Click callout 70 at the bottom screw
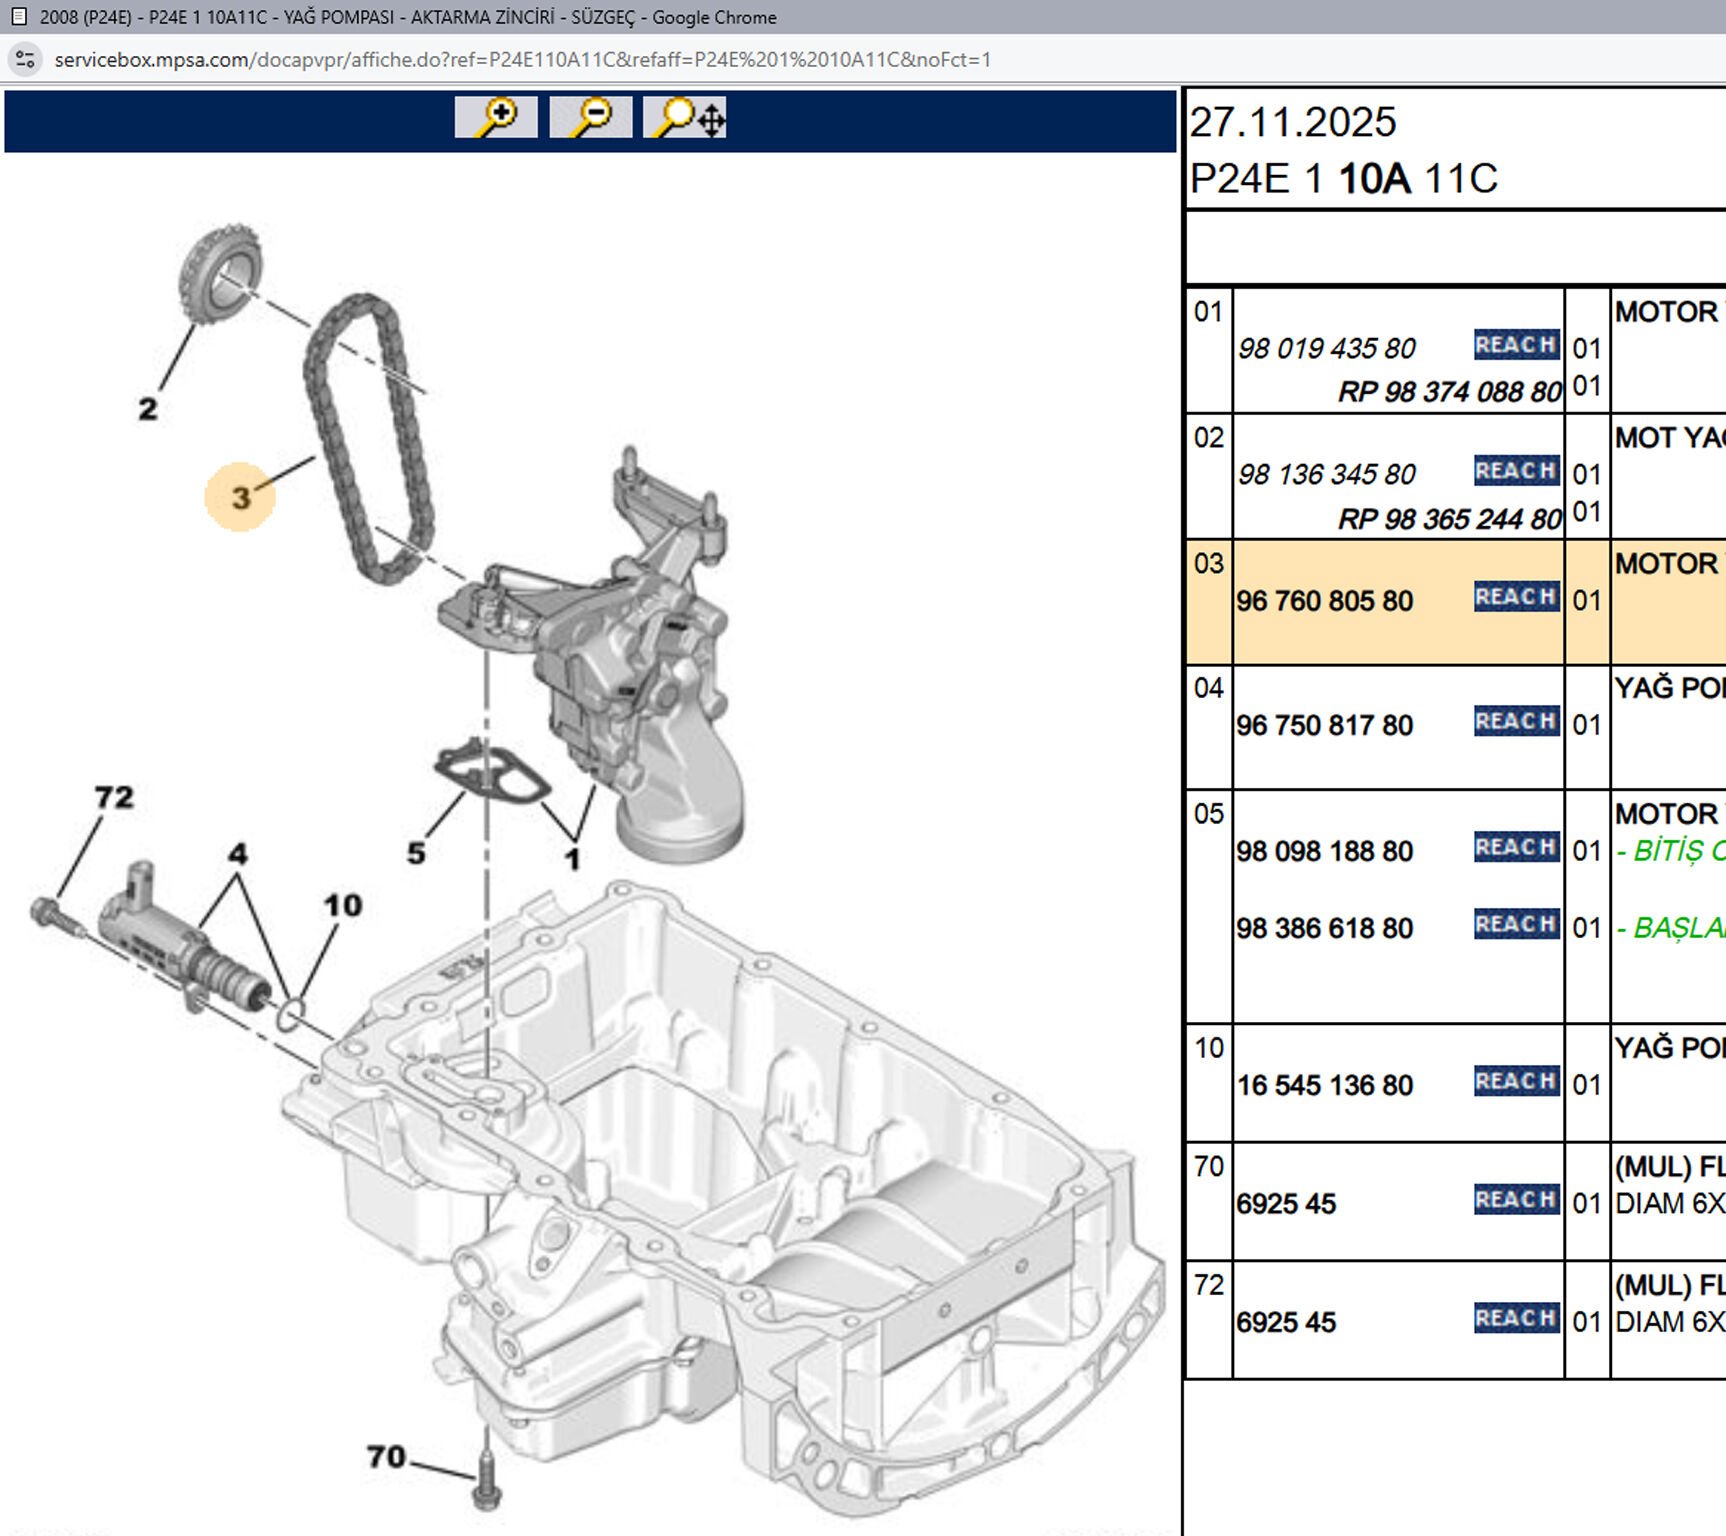Viewport: 1726px width, 1536px height. (x=386, y=1456)
